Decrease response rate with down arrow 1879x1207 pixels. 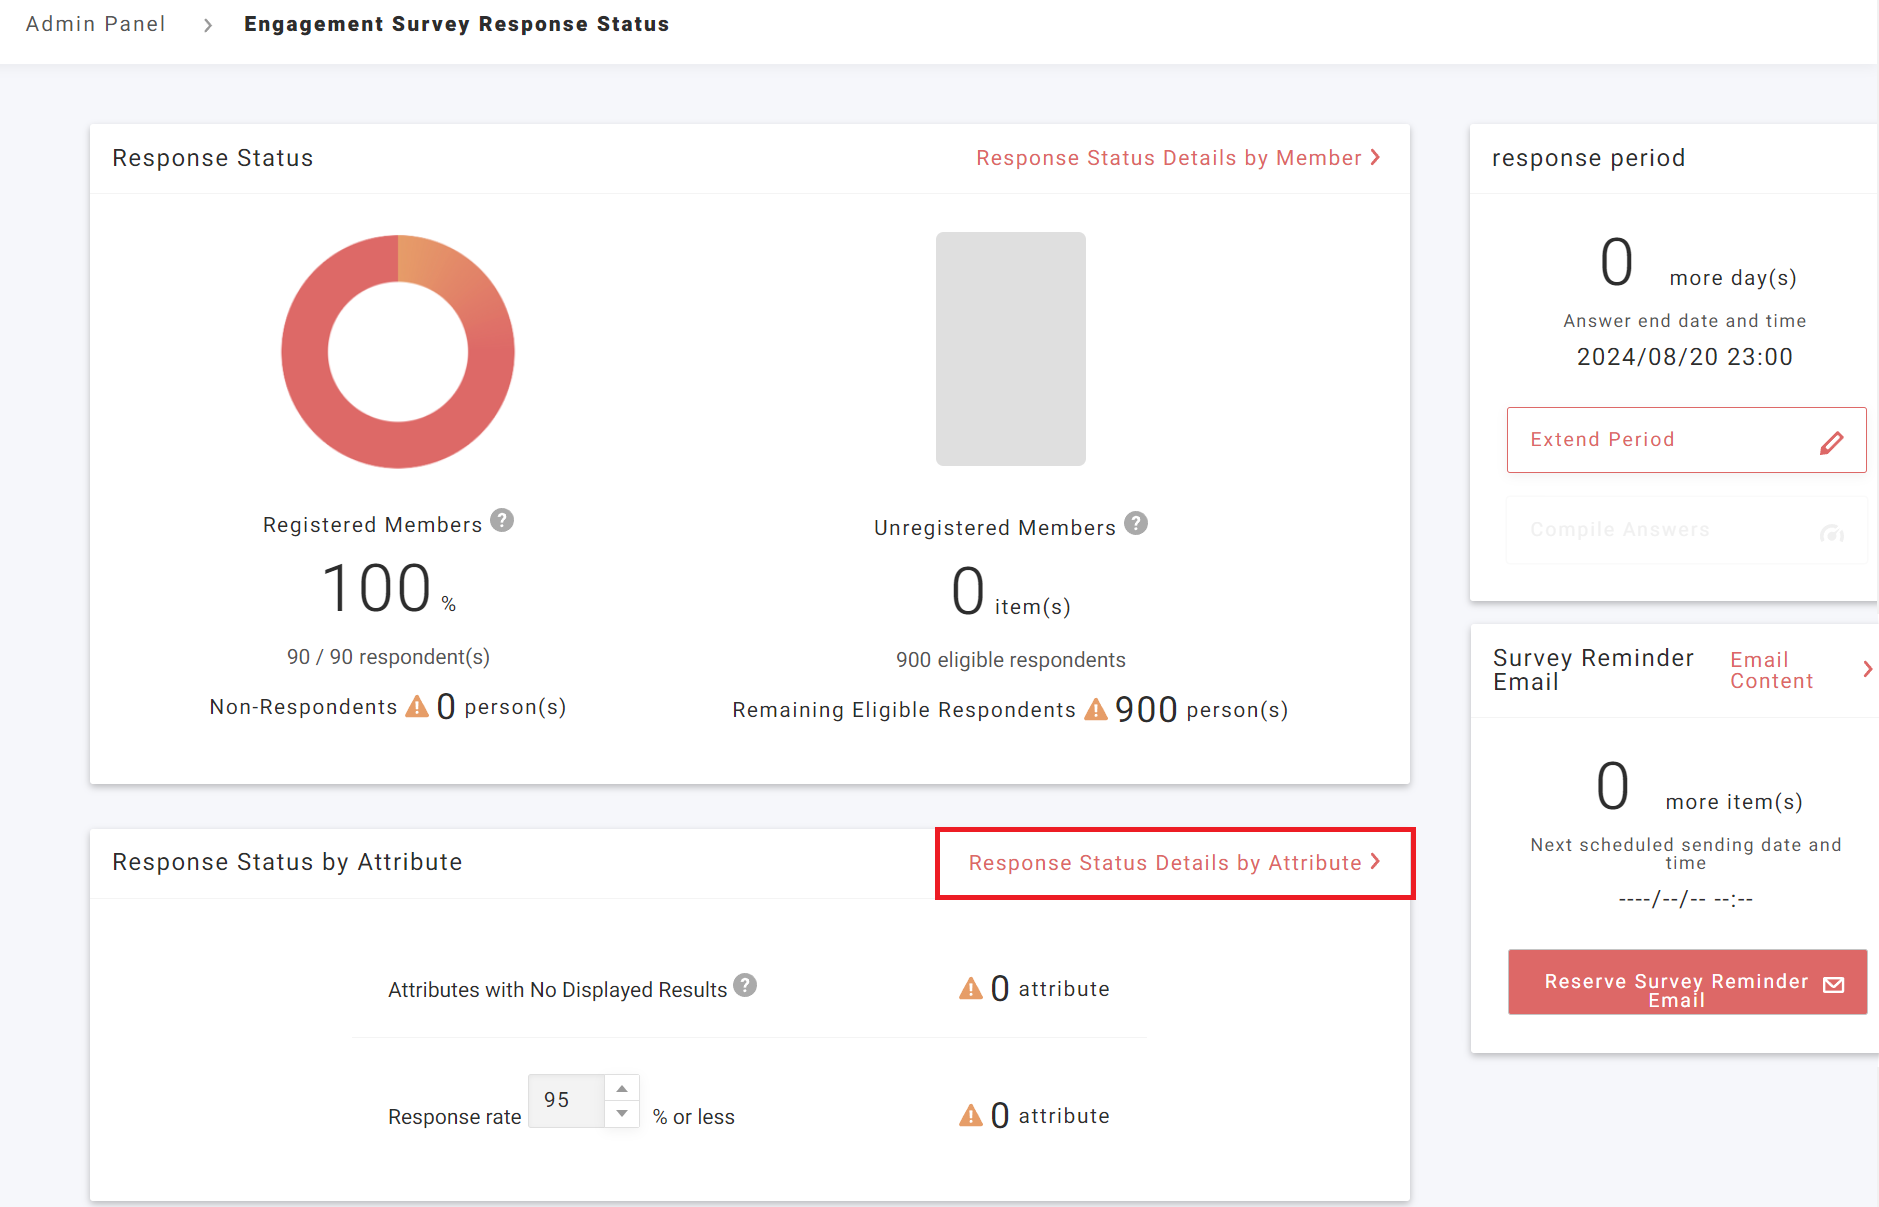pyautogui.click(x=622, y=1114)
